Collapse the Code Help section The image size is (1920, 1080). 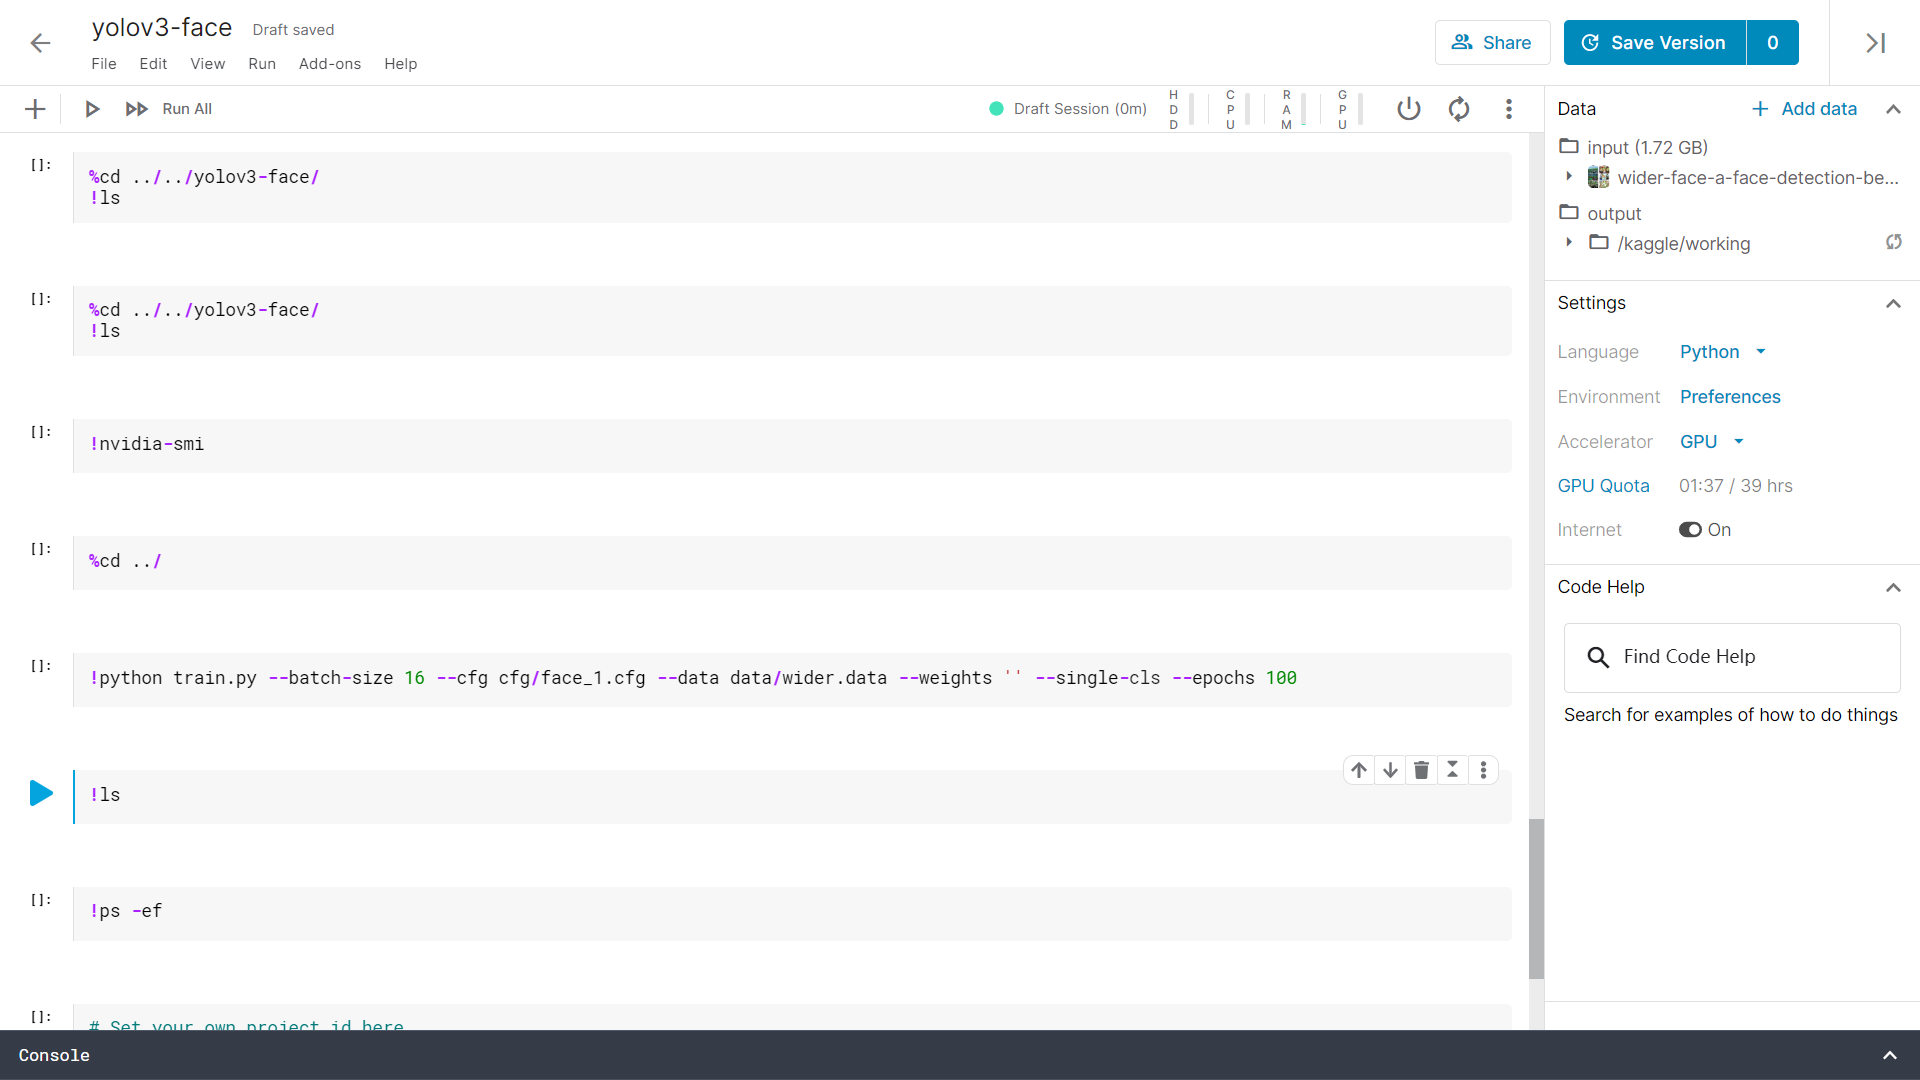point(1893,587)
